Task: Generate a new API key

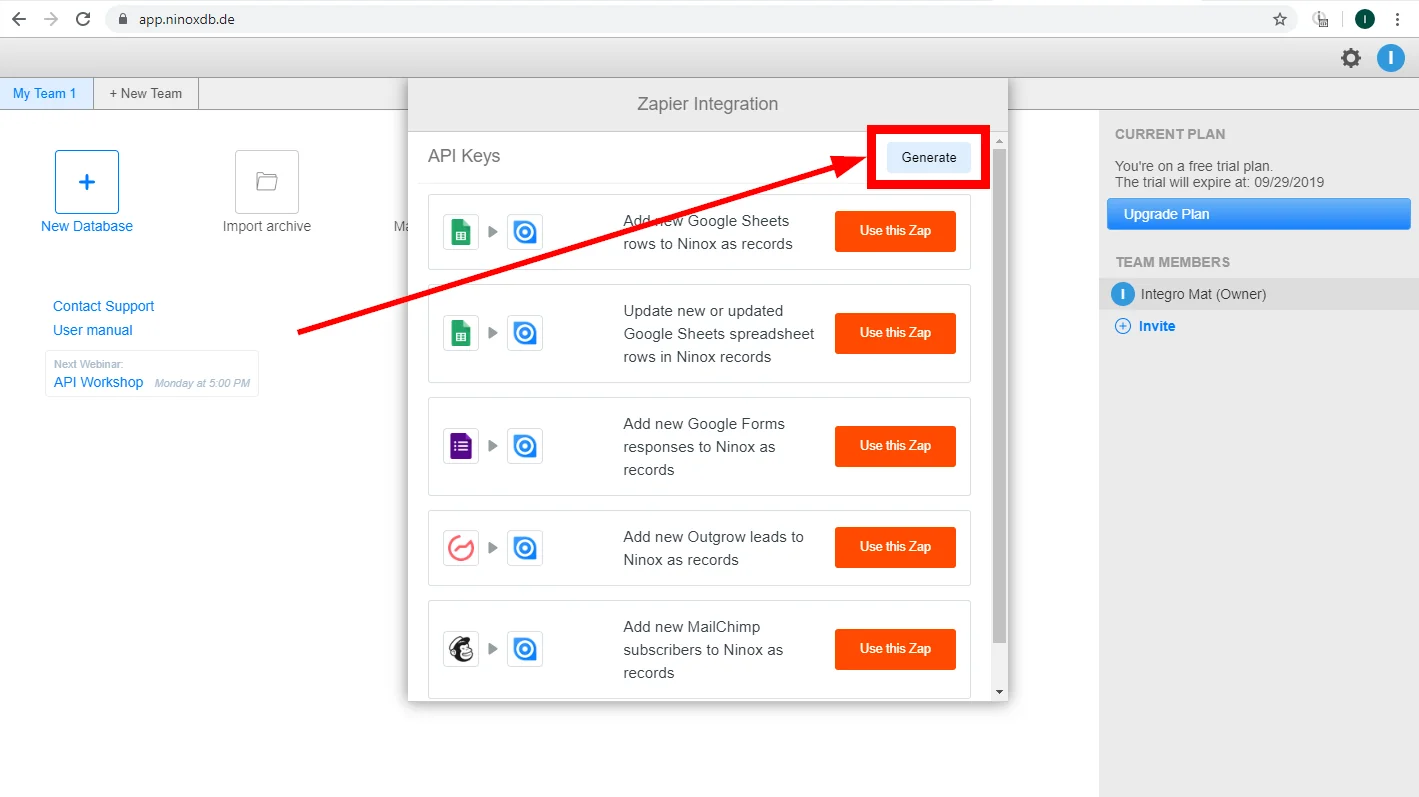Action: point(929,157)
